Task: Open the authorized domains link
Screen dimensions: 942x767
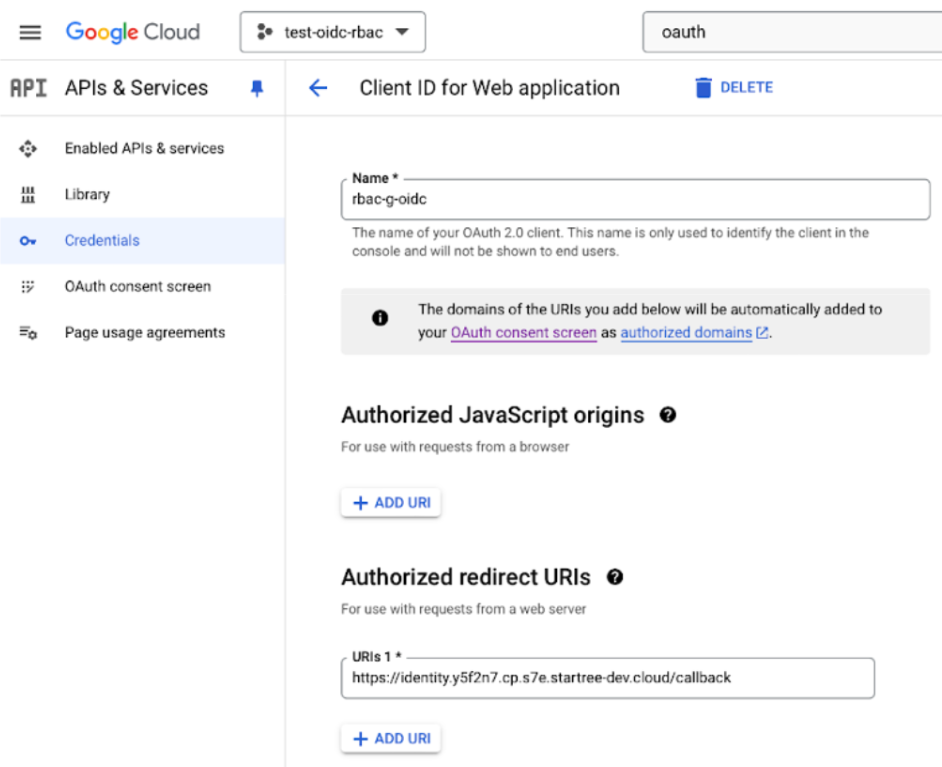Action: tap(685, 333)
